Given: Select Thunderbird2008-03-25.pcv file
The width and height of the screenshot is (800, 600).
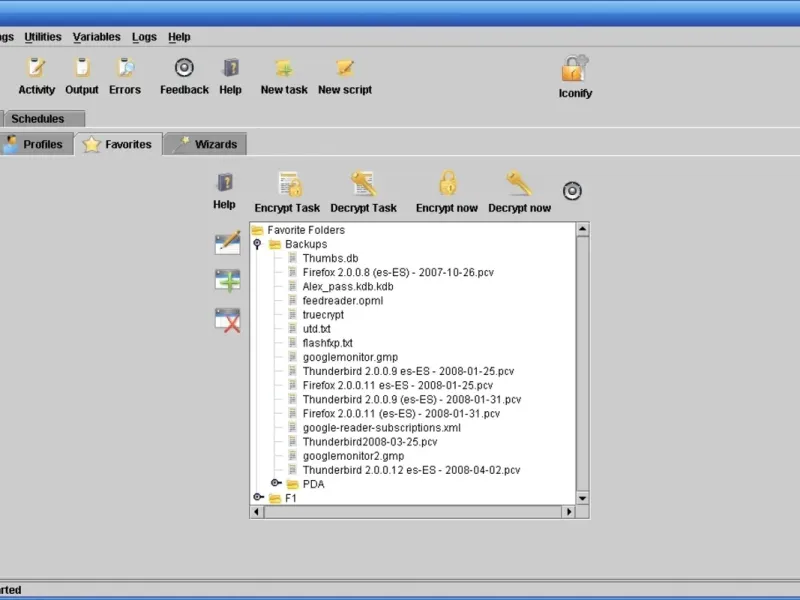Looking at the screenshot, I should point(370,442).
